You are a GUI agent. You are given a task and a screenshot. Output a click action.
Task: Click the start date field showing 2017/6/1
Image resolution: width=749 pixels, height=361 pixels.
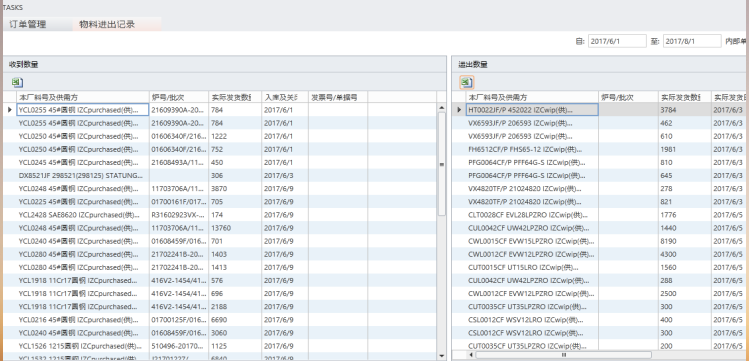tap(617, 41)
